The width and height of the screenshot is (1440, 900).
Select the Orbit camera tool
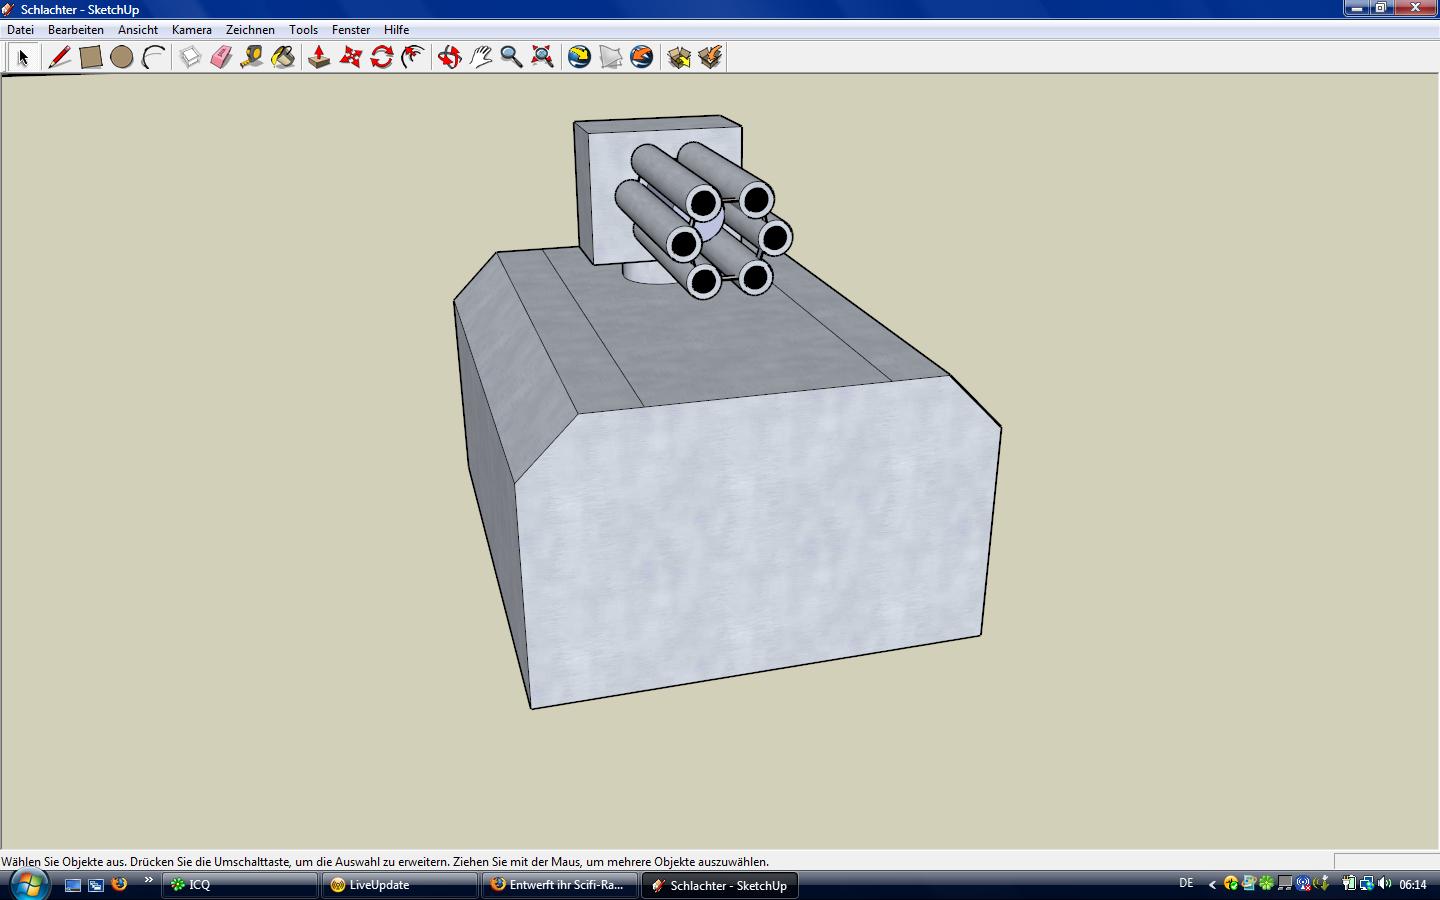pos(449,58)
